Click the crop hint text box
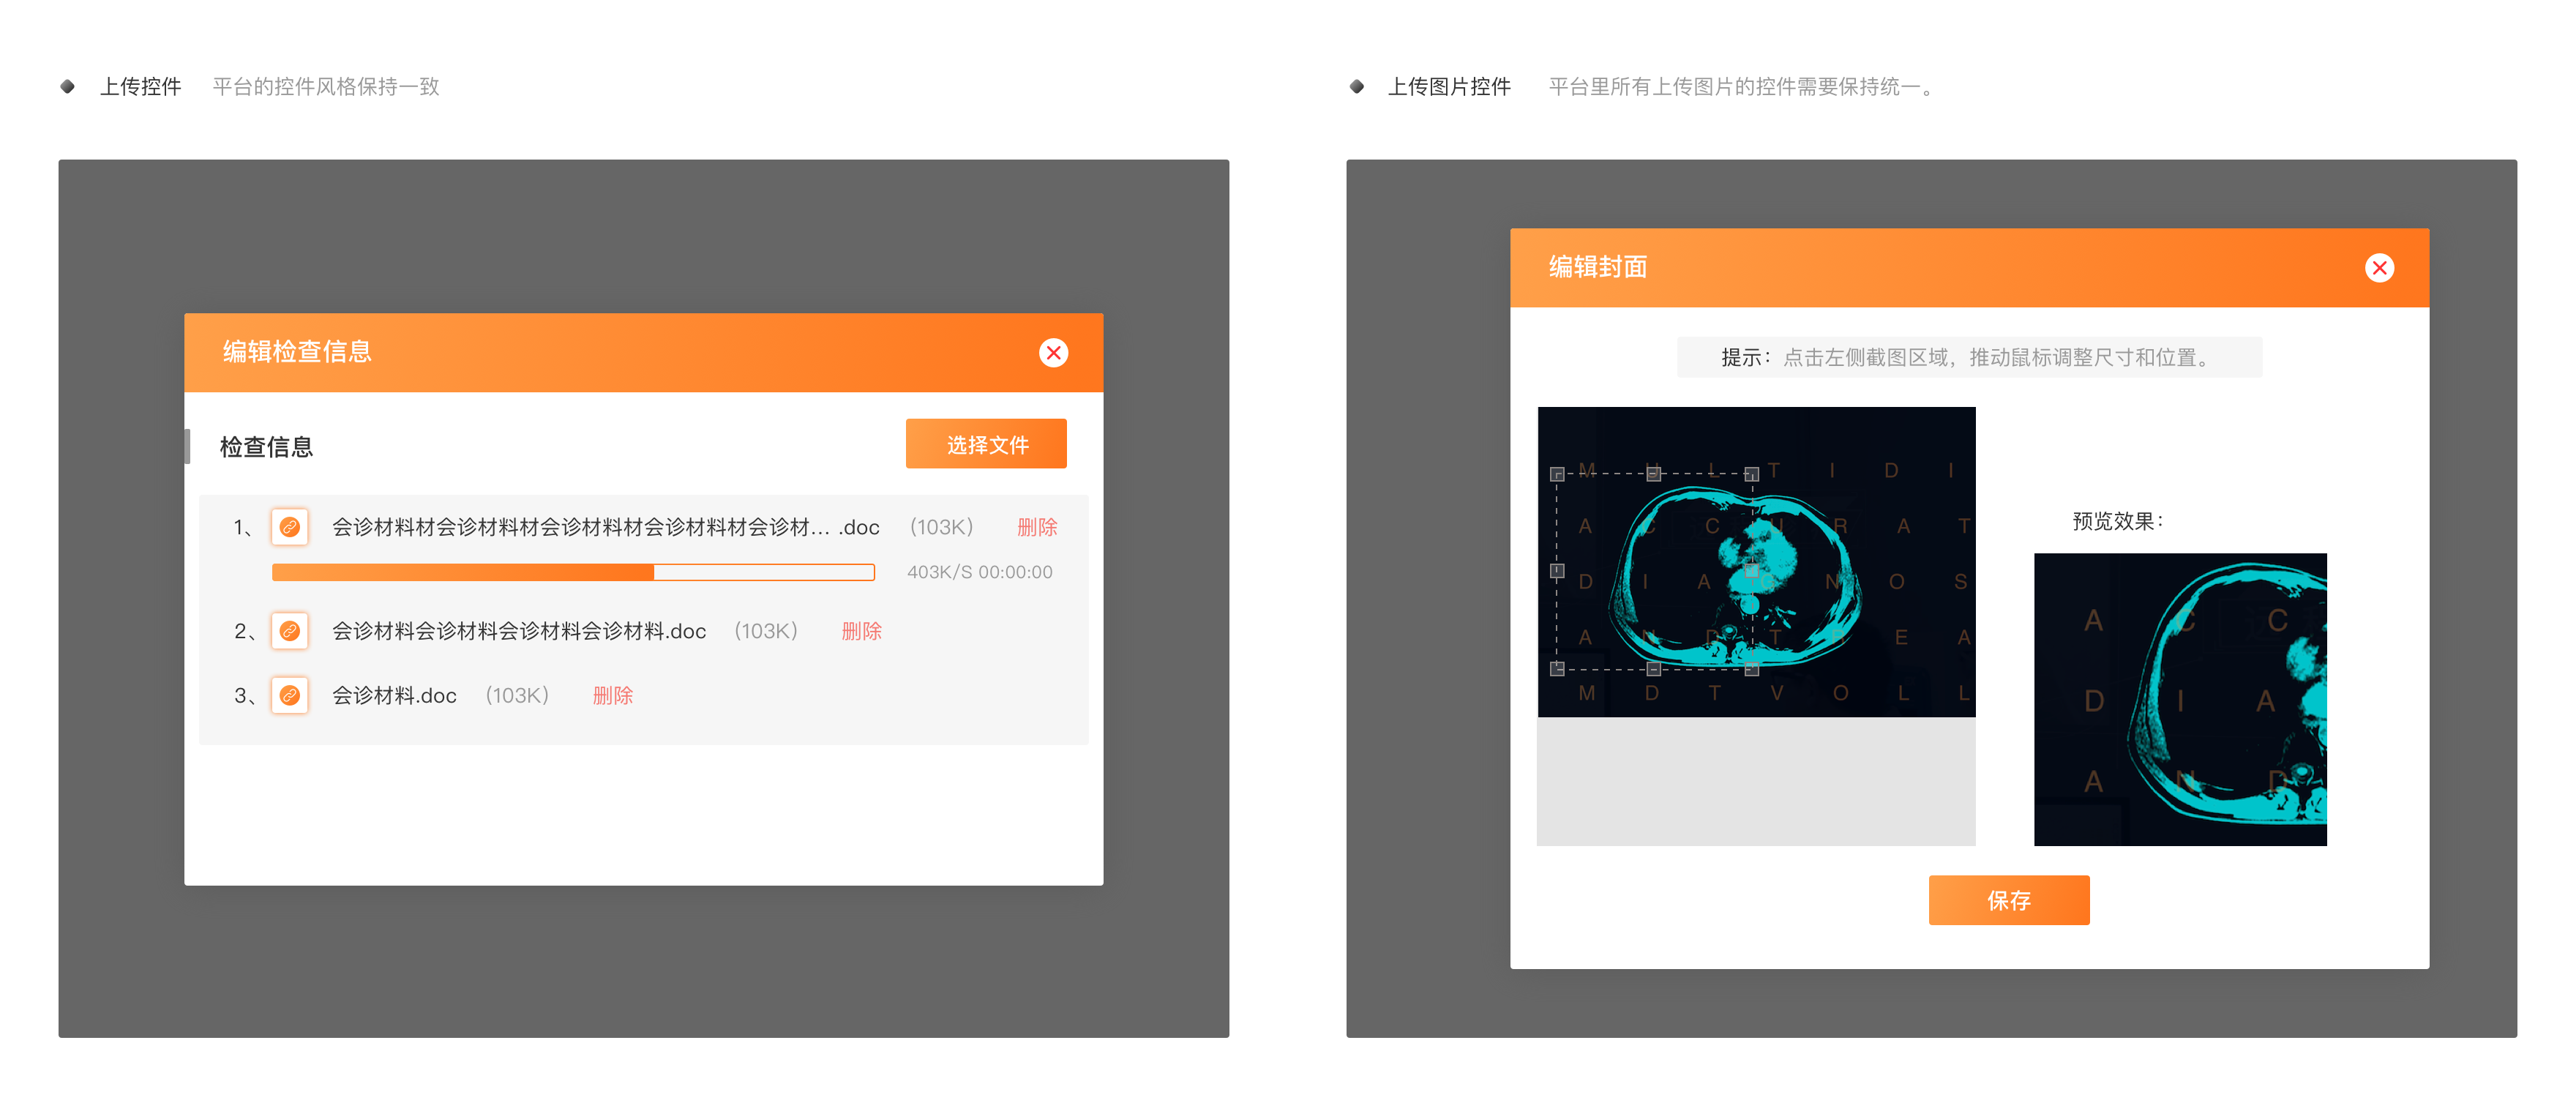Screen dimensions: 2576x1114 click(x=1968, y=357)
